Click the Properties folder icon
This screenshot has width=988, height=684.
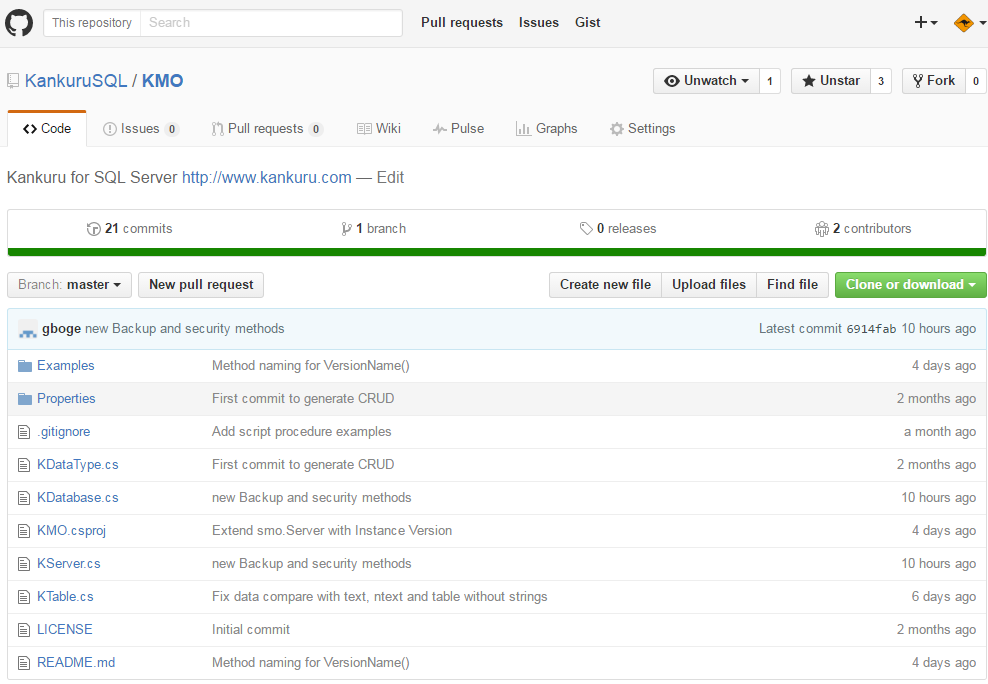pos(25,399)
